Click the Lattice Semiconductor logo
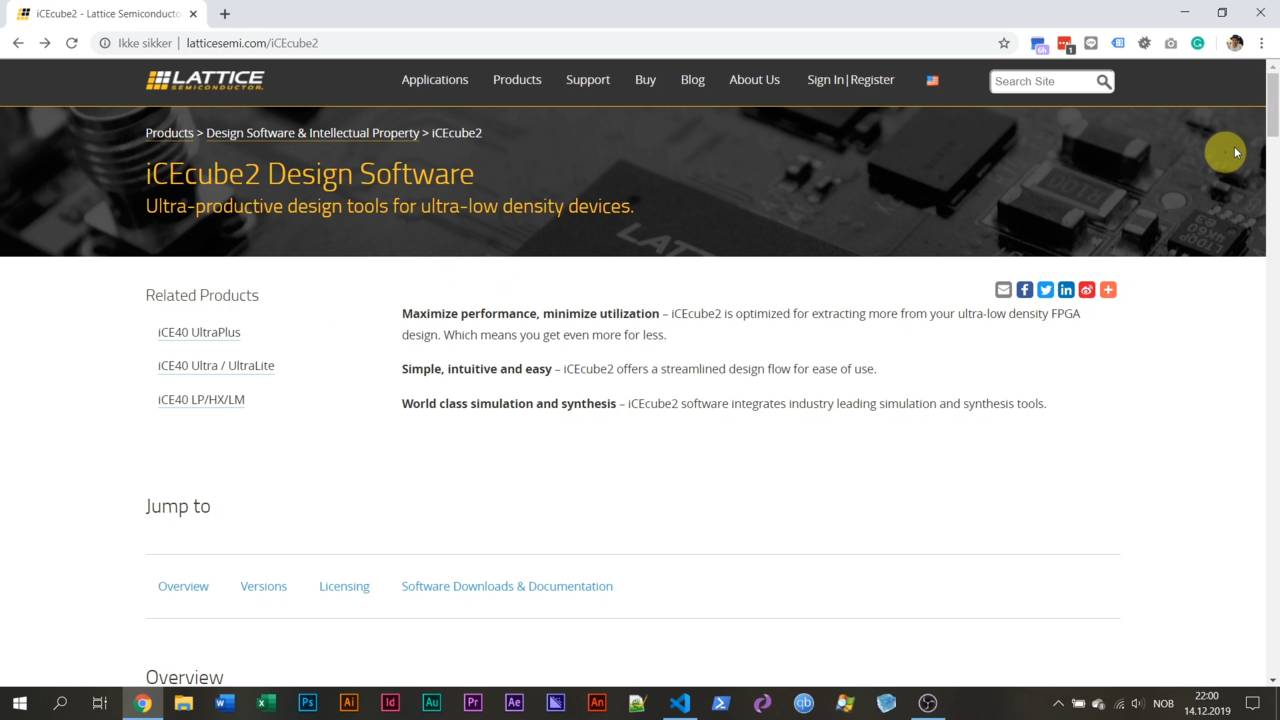1280x720 pixels. (205, 80)
